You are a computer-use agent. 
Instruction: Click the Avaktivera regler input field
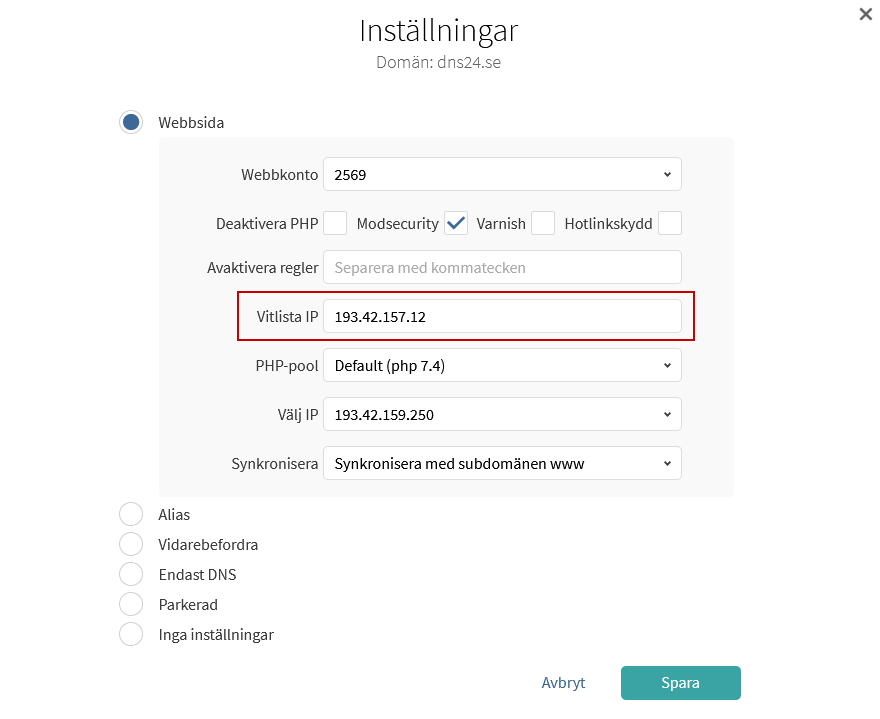[502, 267]
